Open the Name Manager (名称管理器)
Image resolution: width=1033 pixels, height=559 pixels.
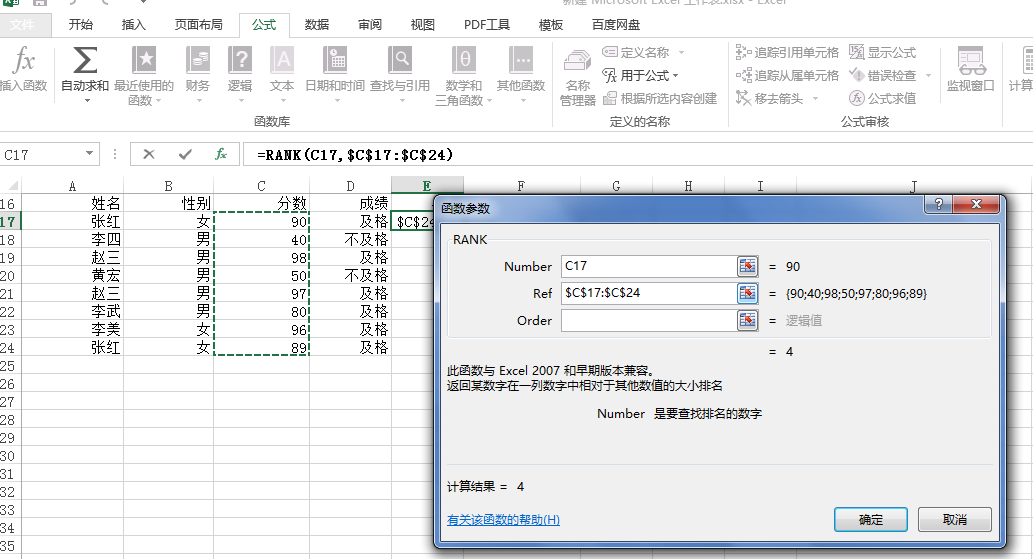(578, 78)
